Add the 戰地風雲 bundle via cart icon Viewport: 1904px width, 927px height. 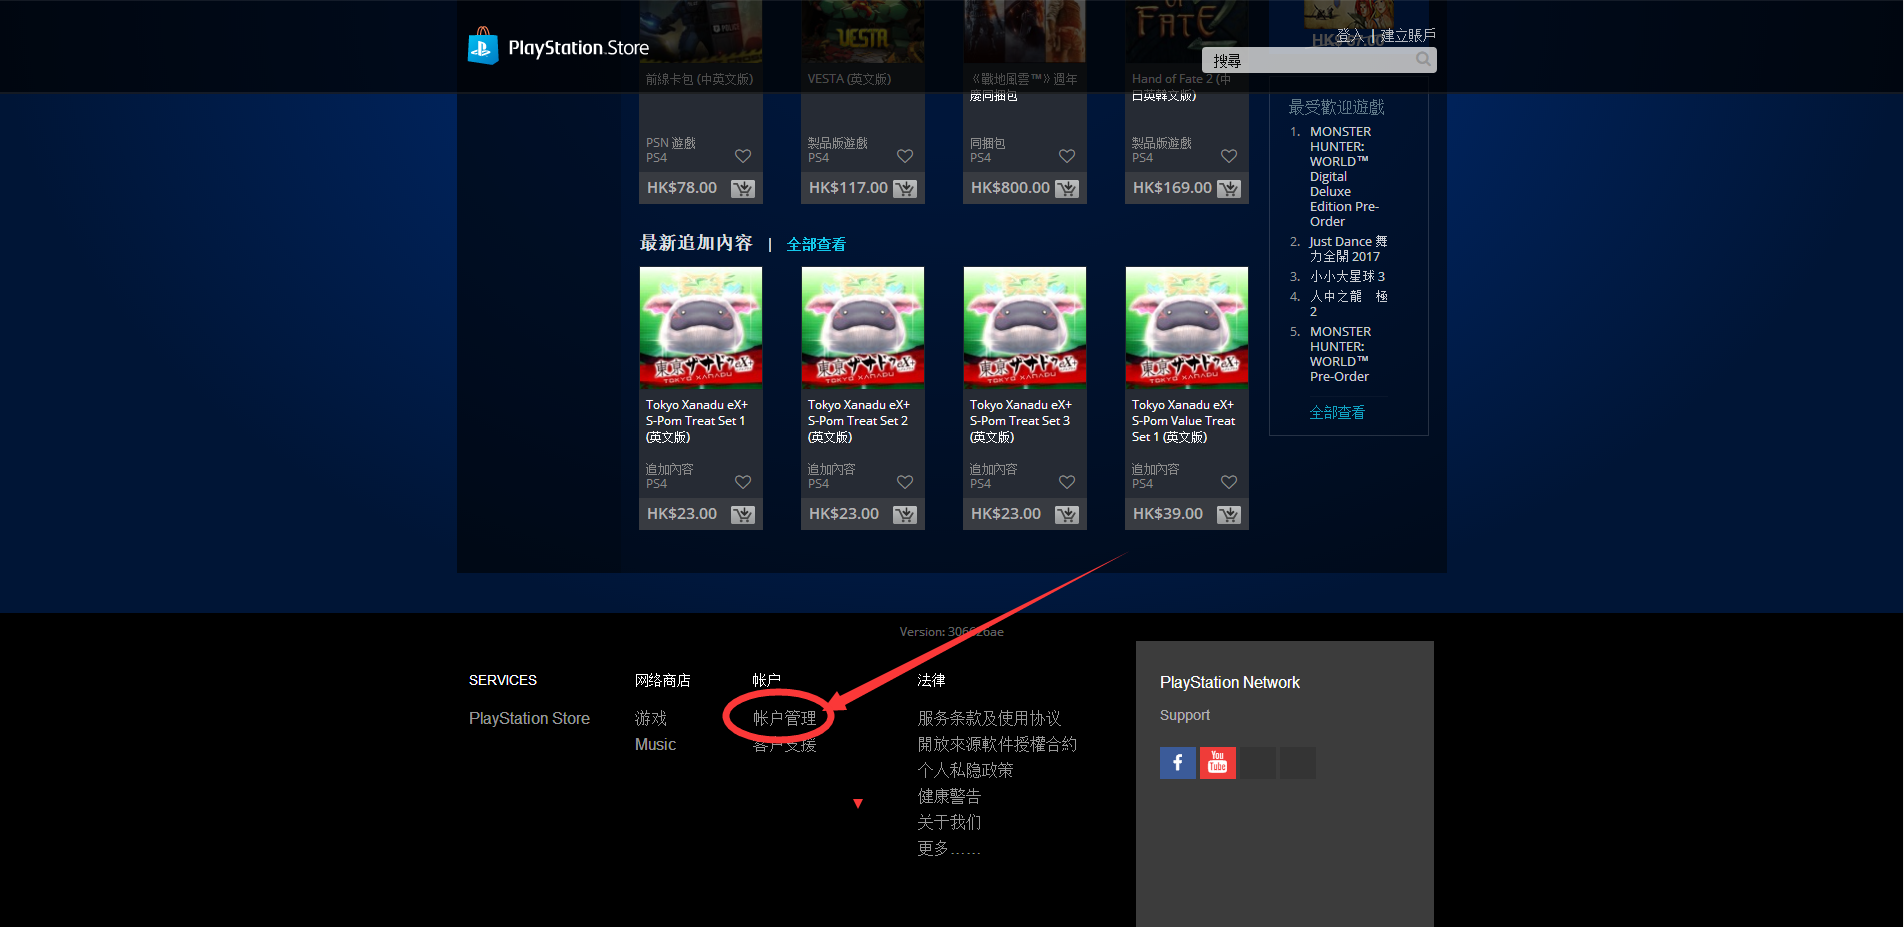[x=1067, y=187]
